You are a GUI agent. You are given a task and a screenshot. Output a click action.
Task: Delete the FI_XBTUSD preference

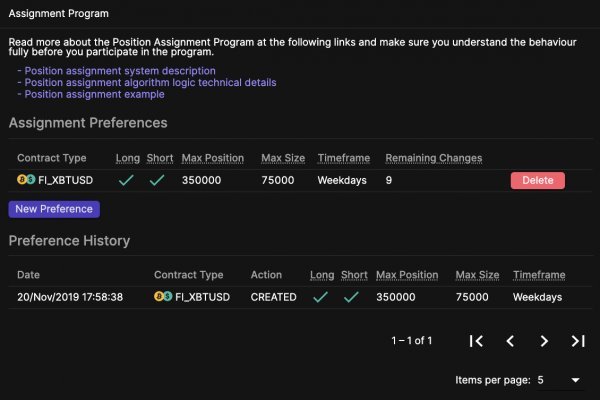click(x=537, y=180)
